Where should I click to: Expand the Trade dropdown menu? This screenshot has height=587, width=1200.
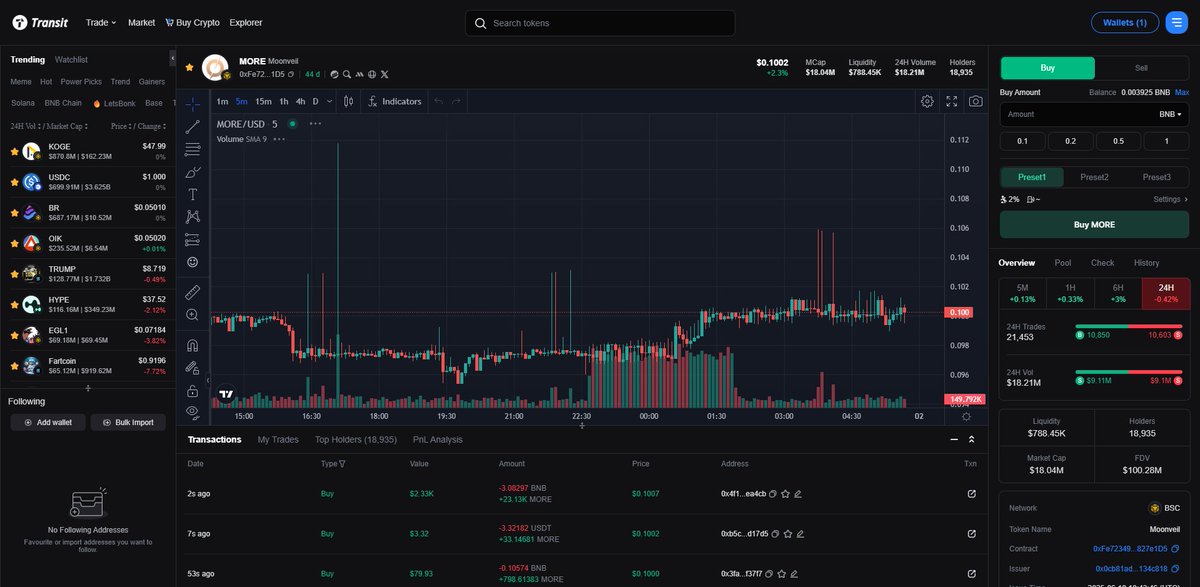pos(101,22)
